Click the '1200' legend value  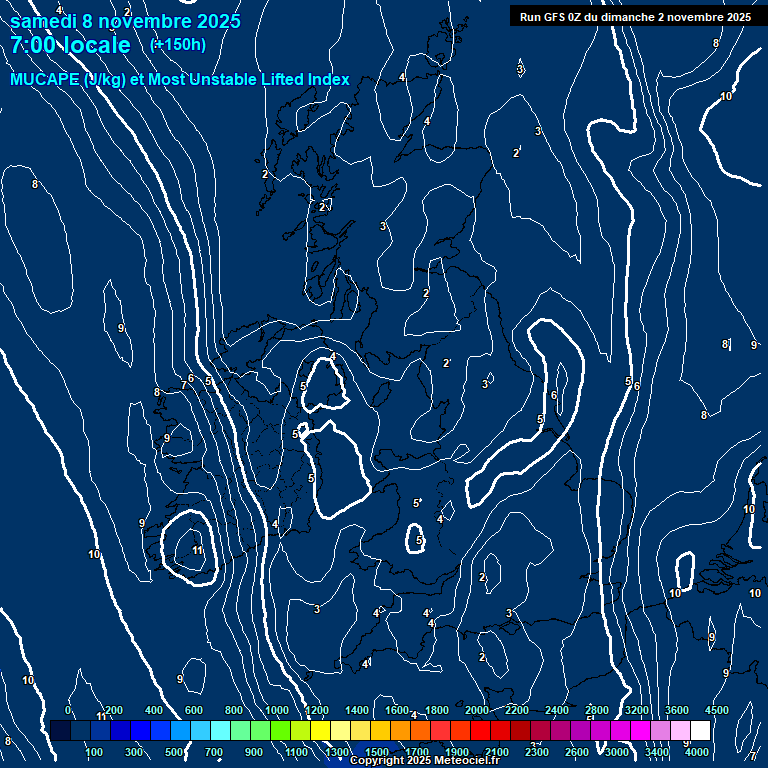tap(317, 710)
